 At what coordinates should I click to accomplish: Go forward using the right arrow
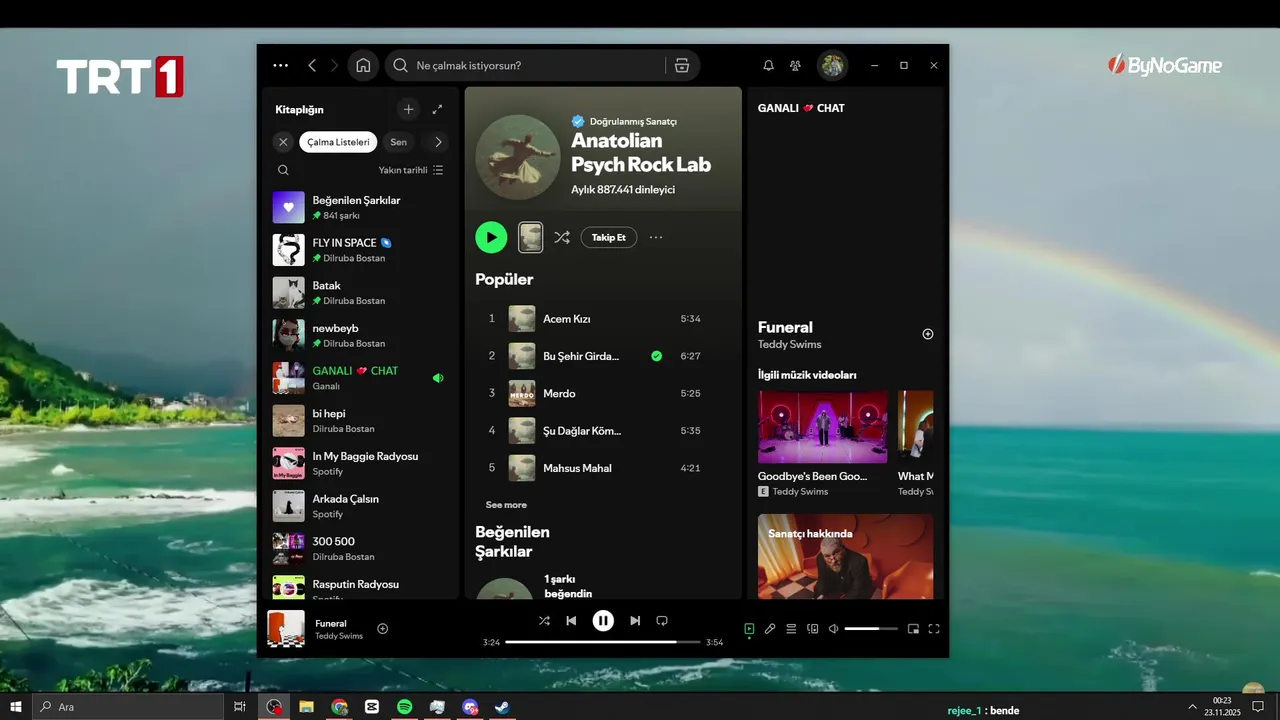click(x=335, y=65)
